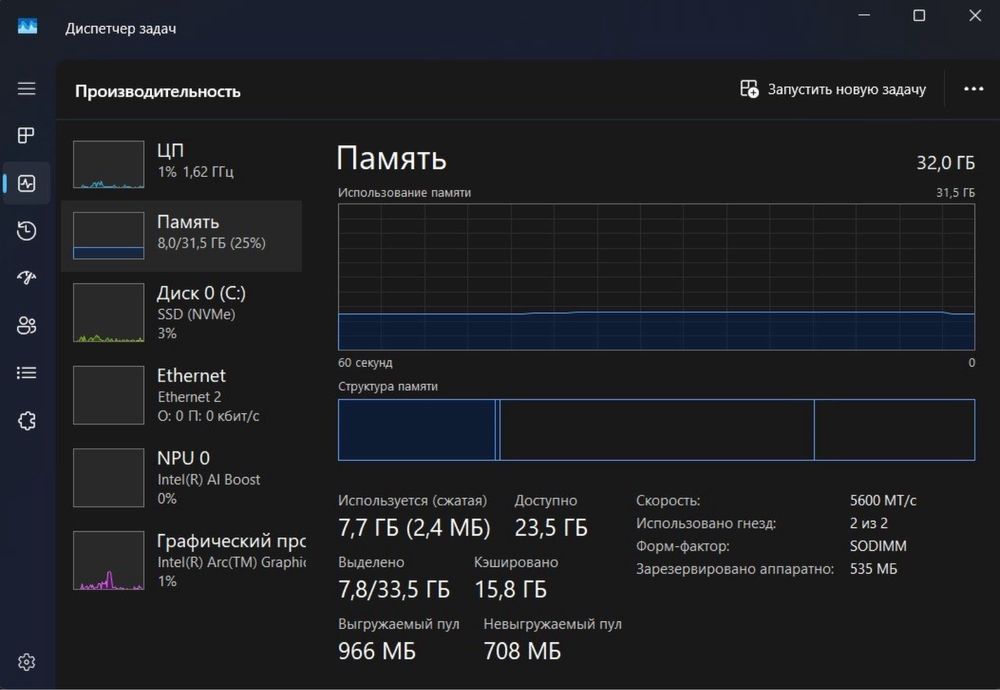Click Запустить новую задачу button

[833, 89]
